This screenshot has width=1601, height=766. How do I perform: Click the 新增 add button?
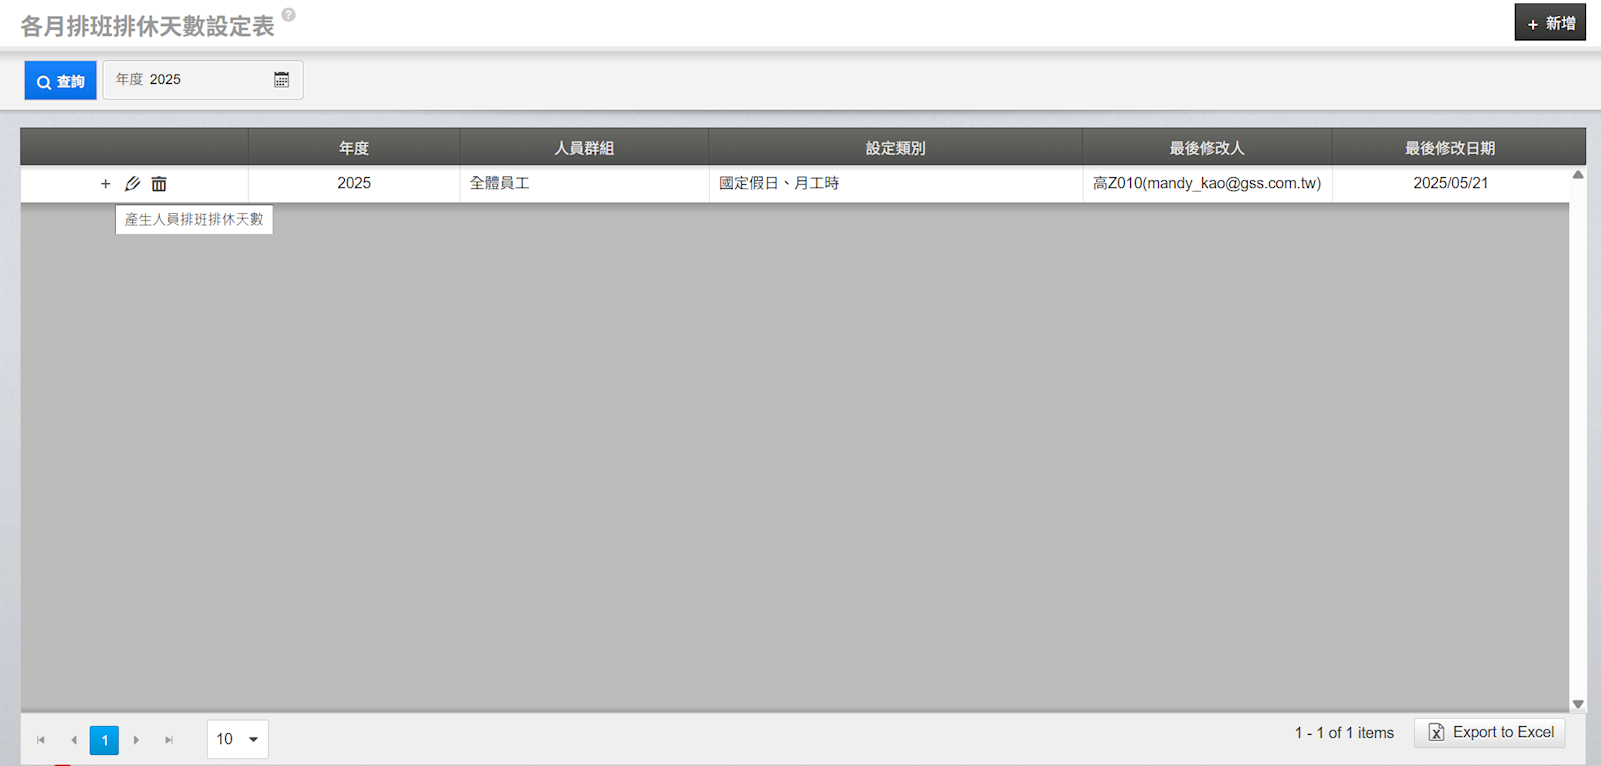coord(1550,23)
